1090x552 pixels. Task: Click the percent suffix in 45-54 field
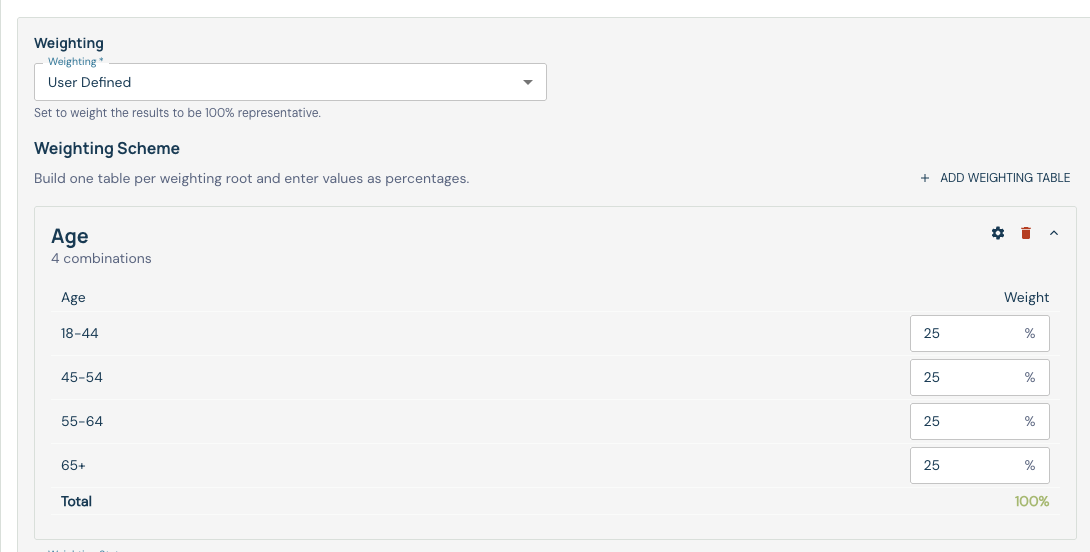tap(1030, 378)
